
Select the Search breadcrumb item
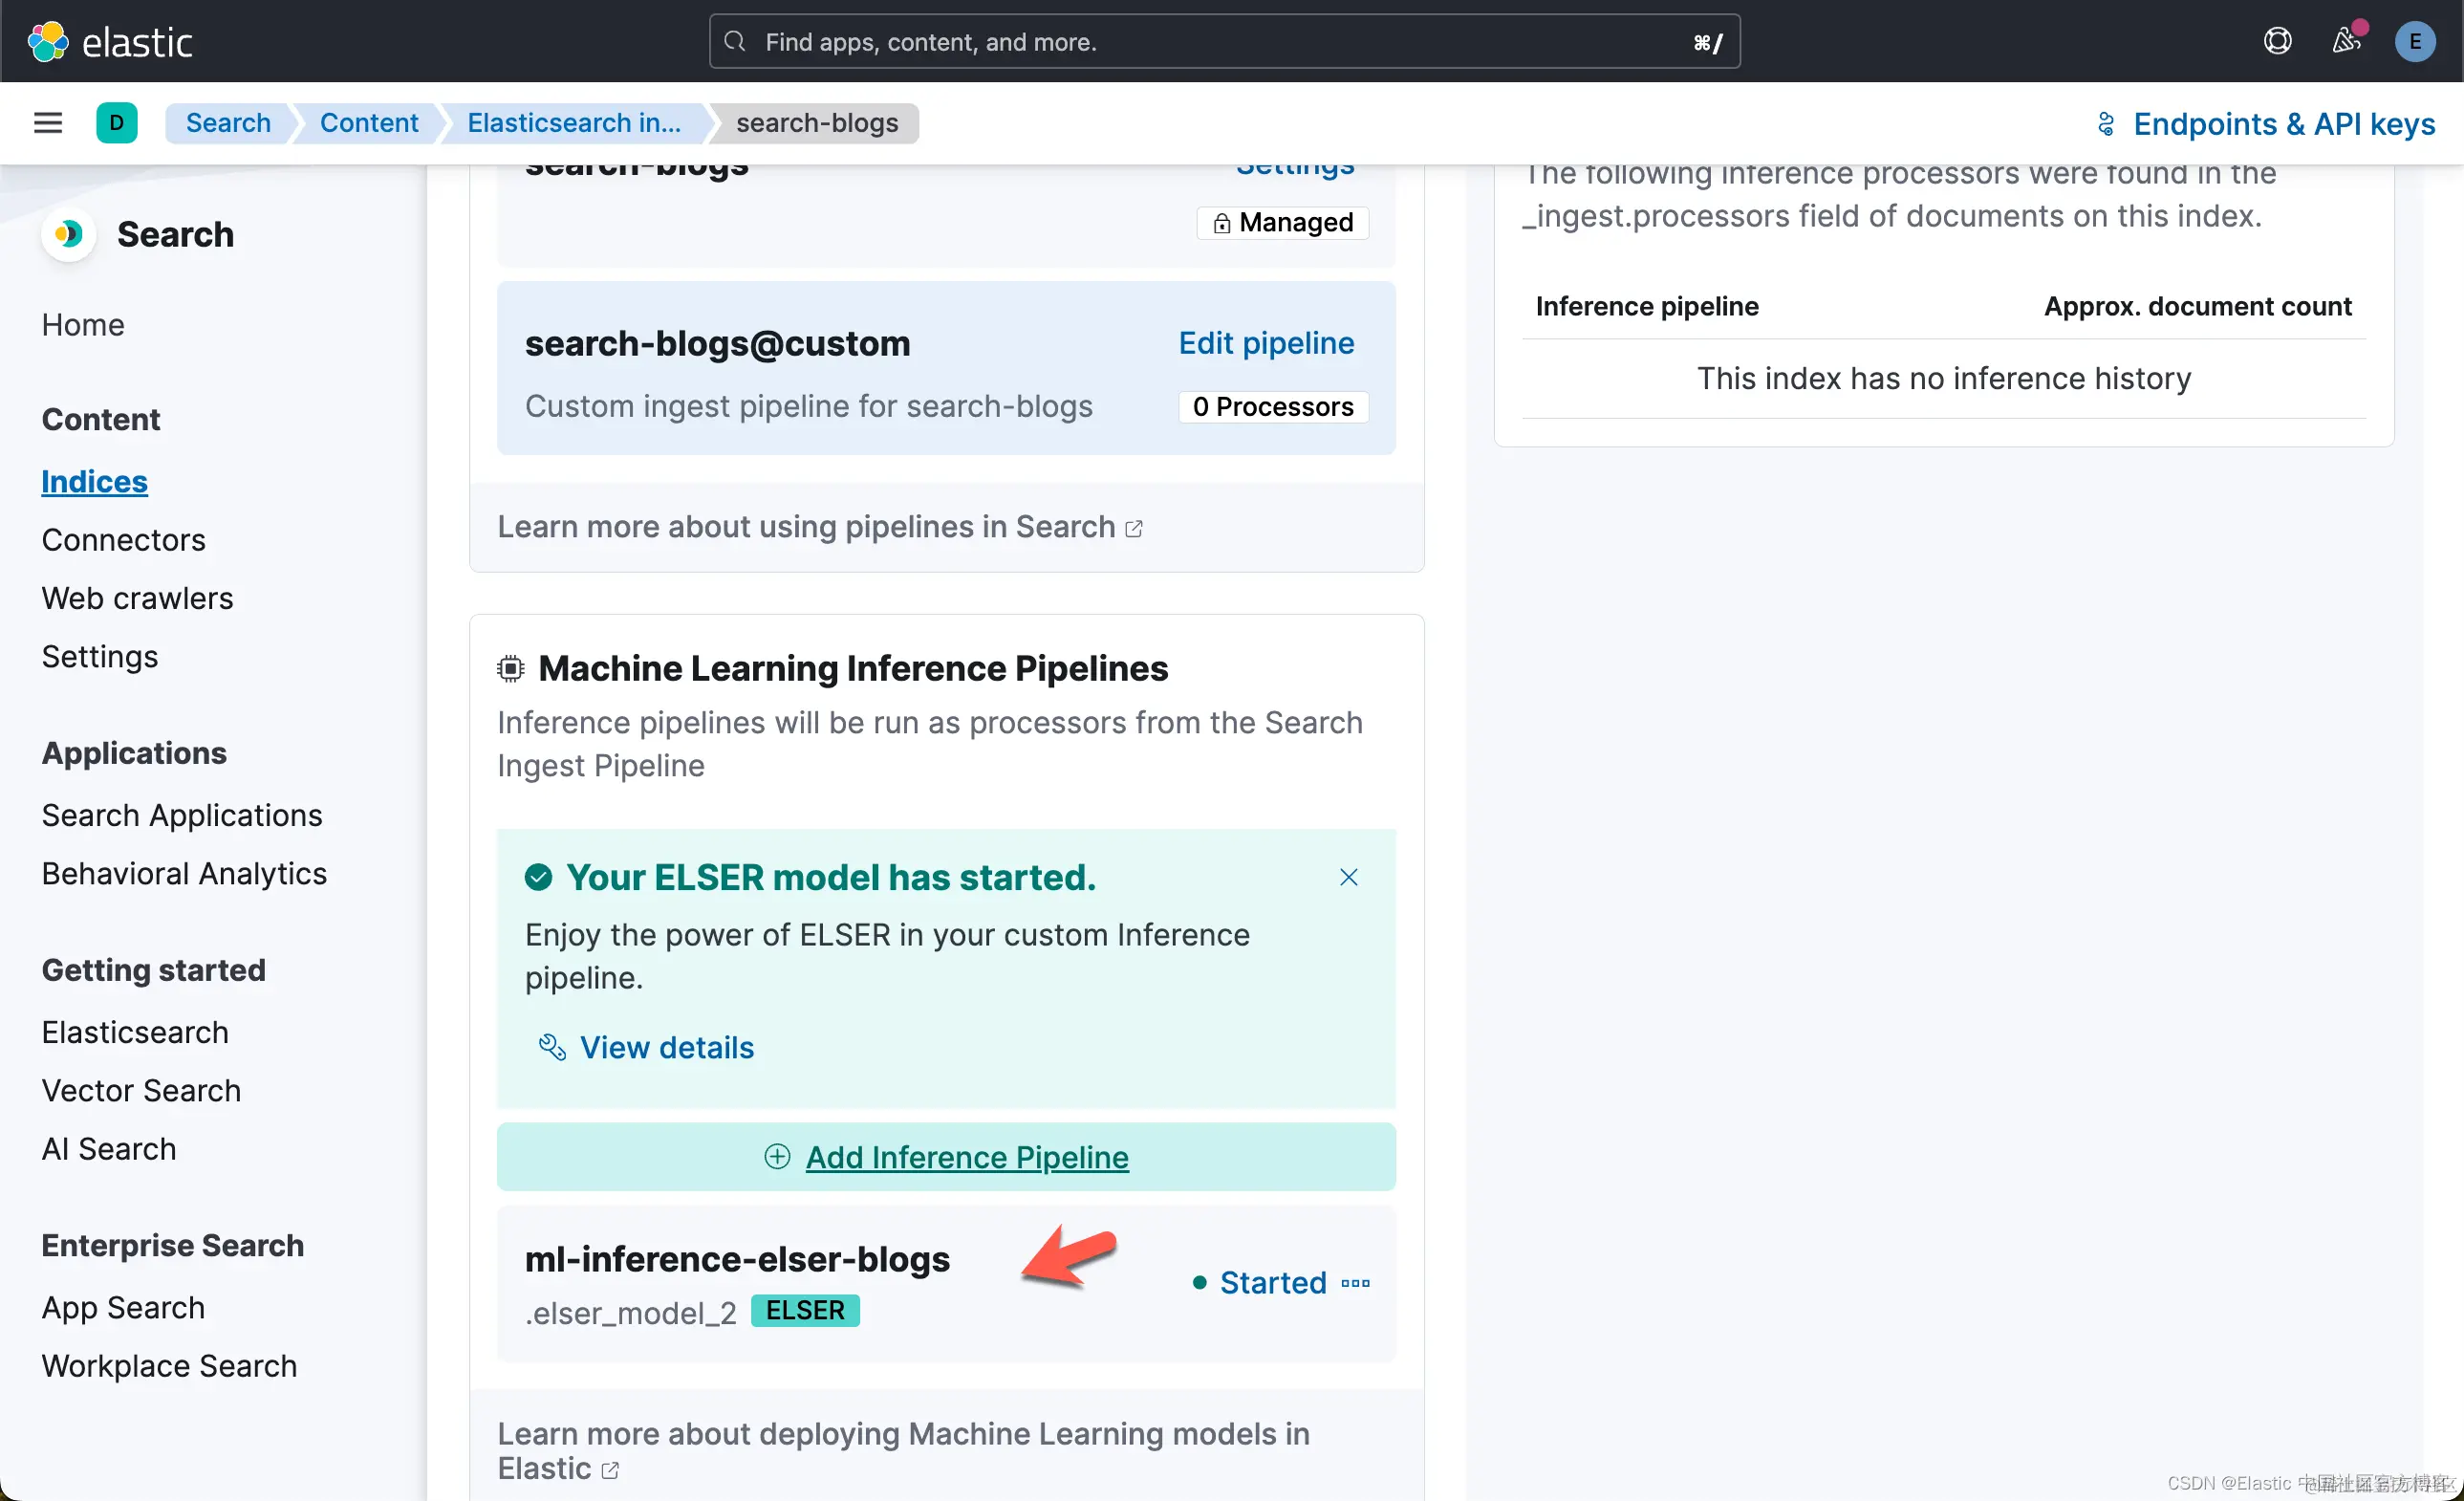pyautogui.click(x=228, y=123)
